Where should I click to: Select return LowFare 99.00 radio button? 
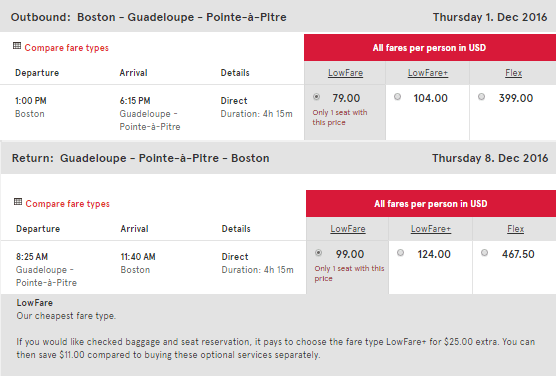click(318, 253)
